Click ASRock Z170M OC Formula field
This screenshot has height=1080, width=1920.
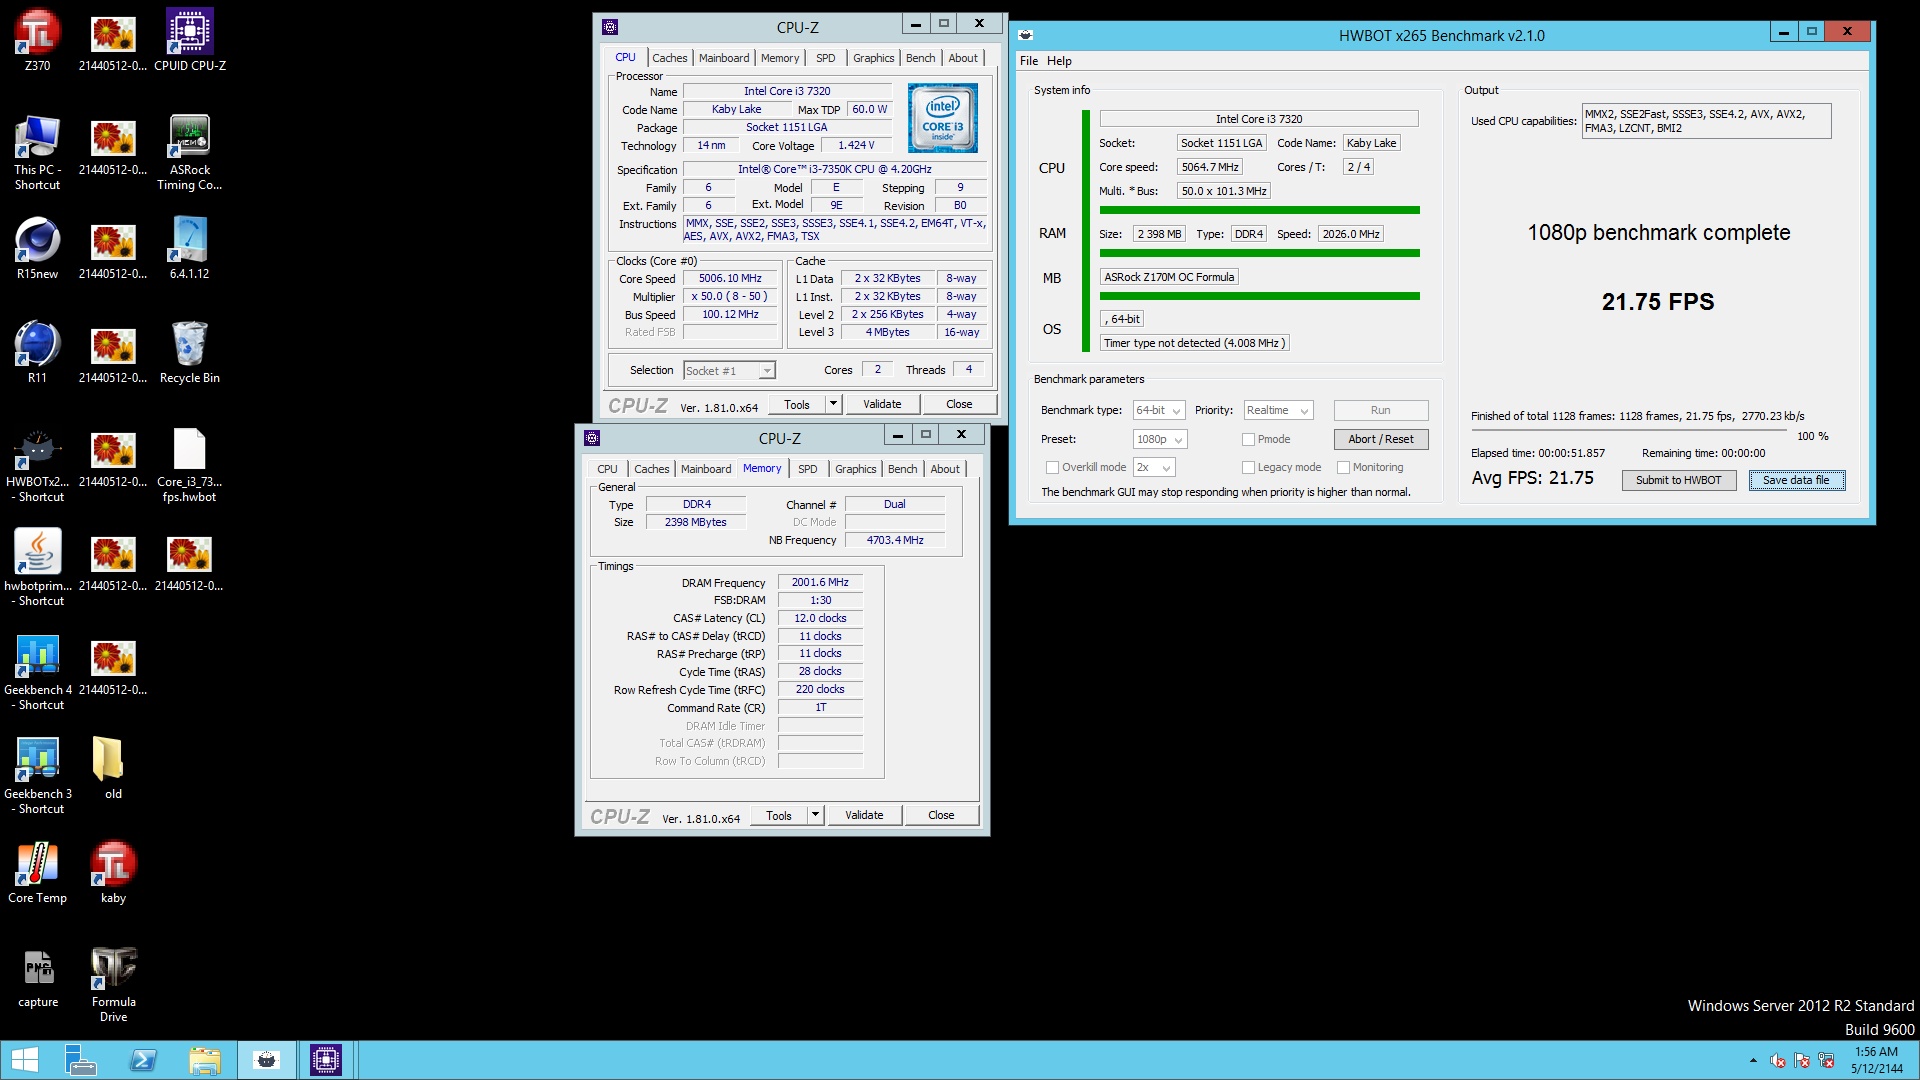[1169, 277]
